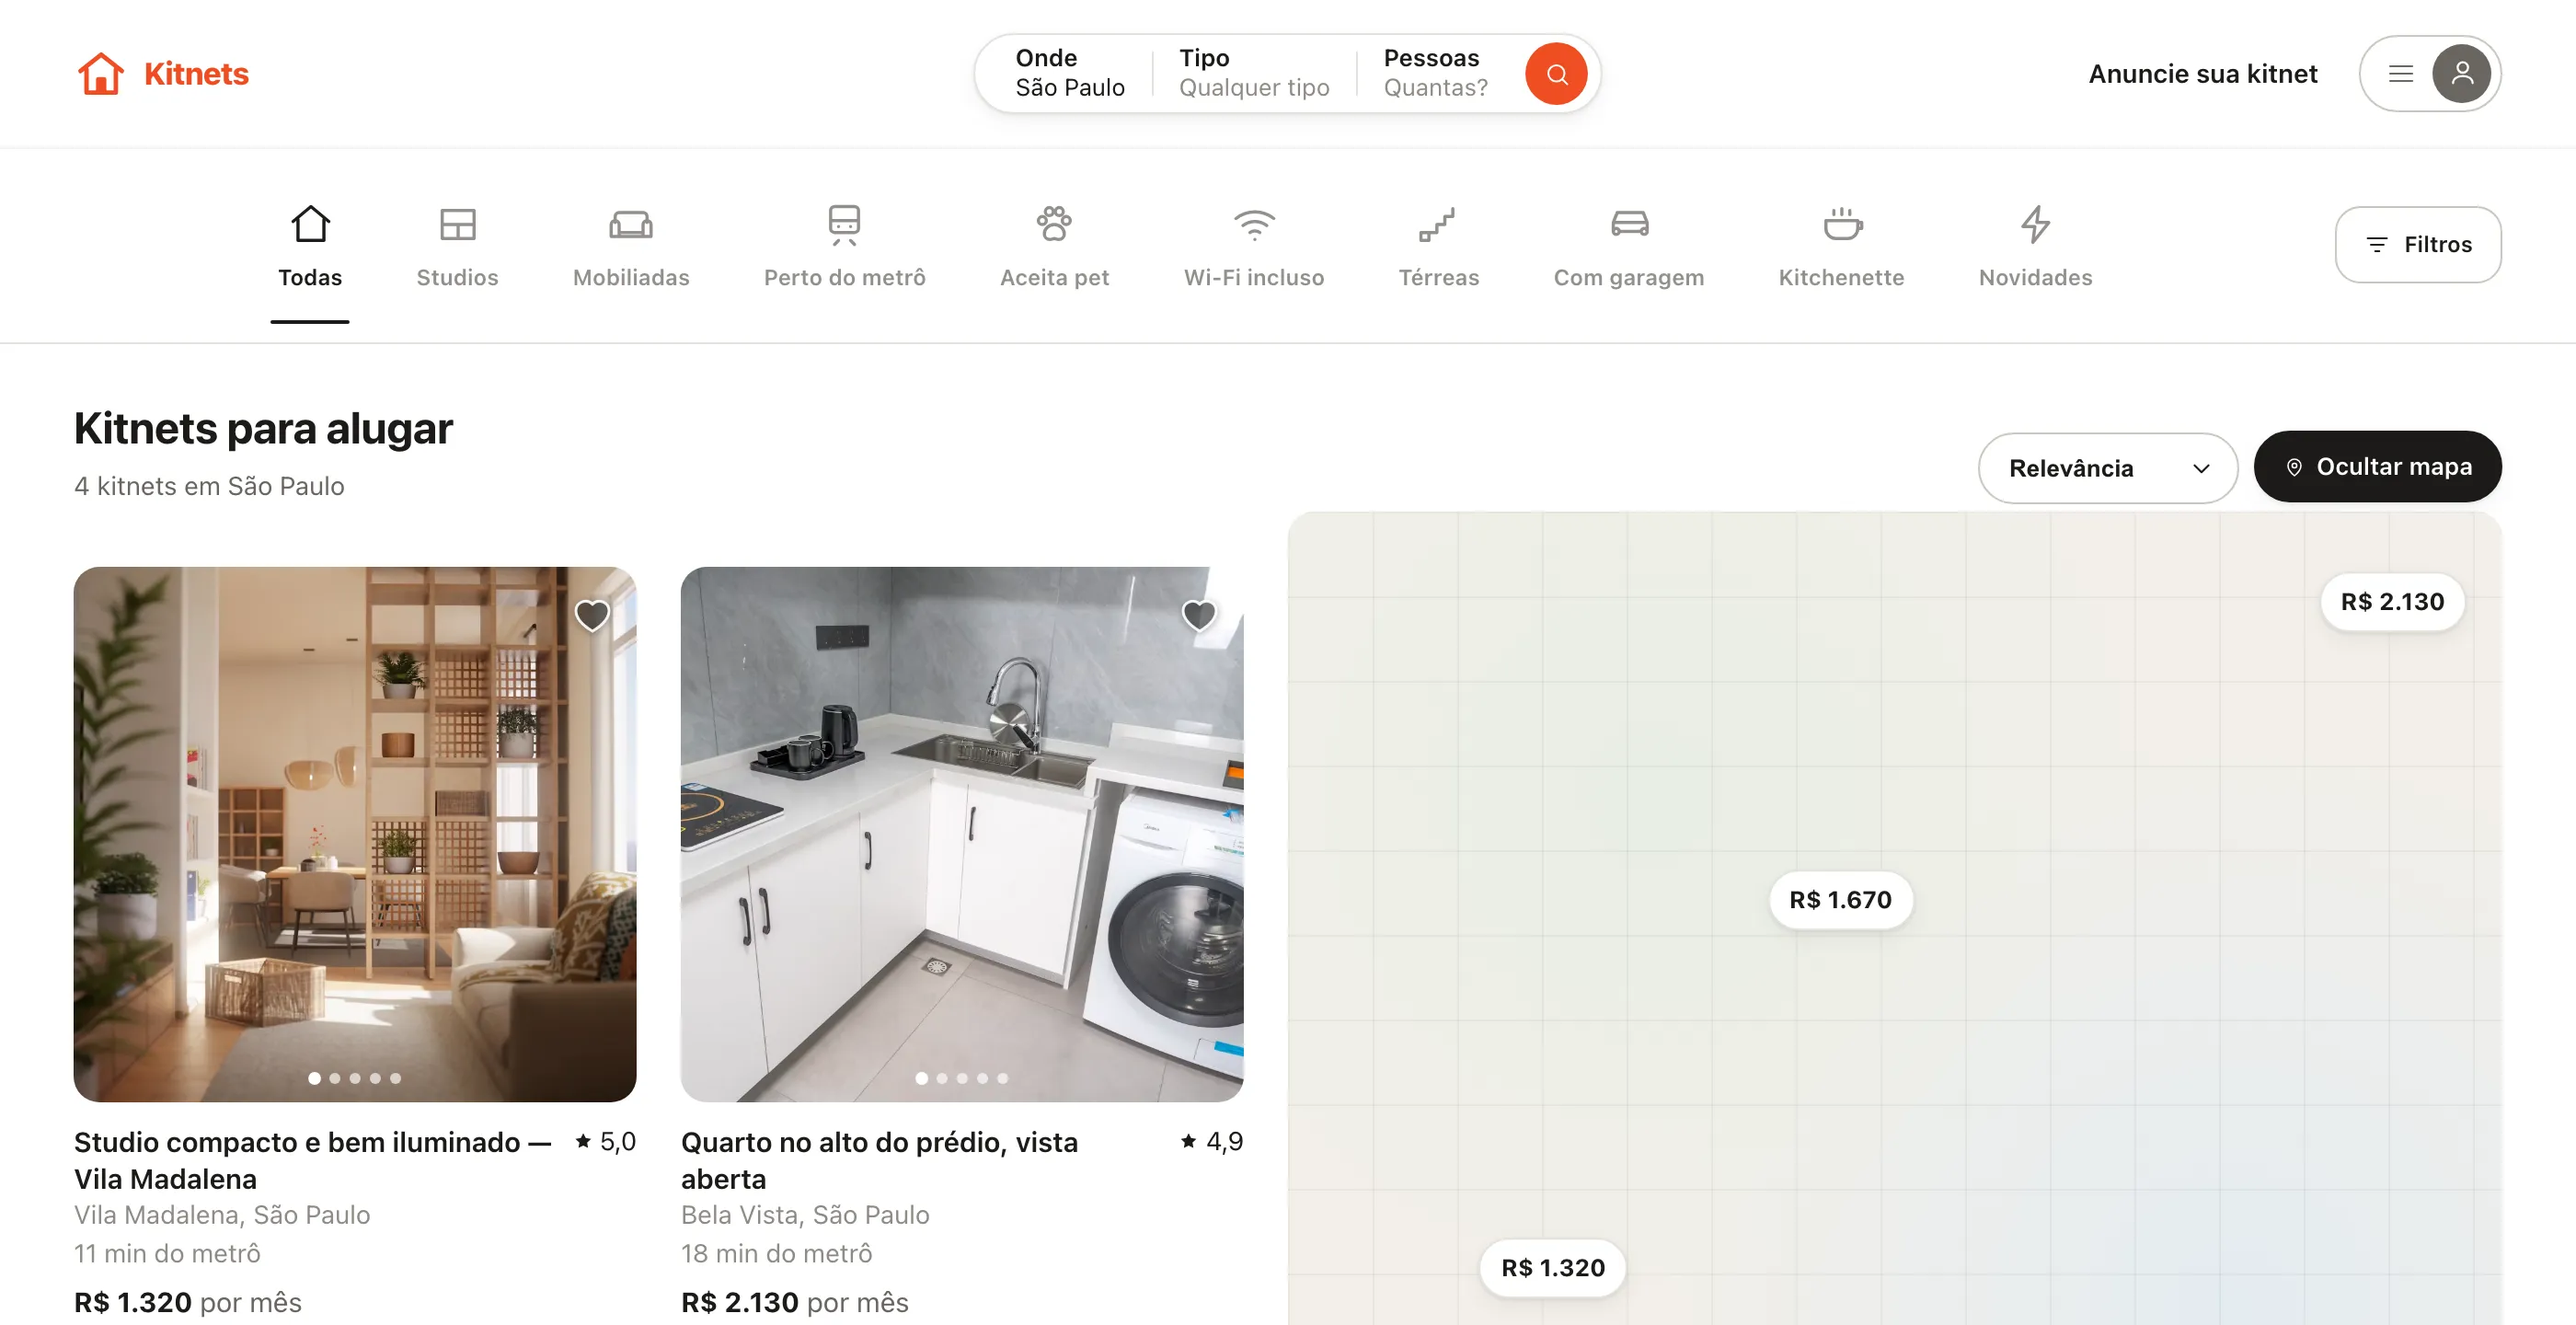Click Anuncie sua kitnet link
Screen dimensions: 2576x1325
coord(2202,74)
